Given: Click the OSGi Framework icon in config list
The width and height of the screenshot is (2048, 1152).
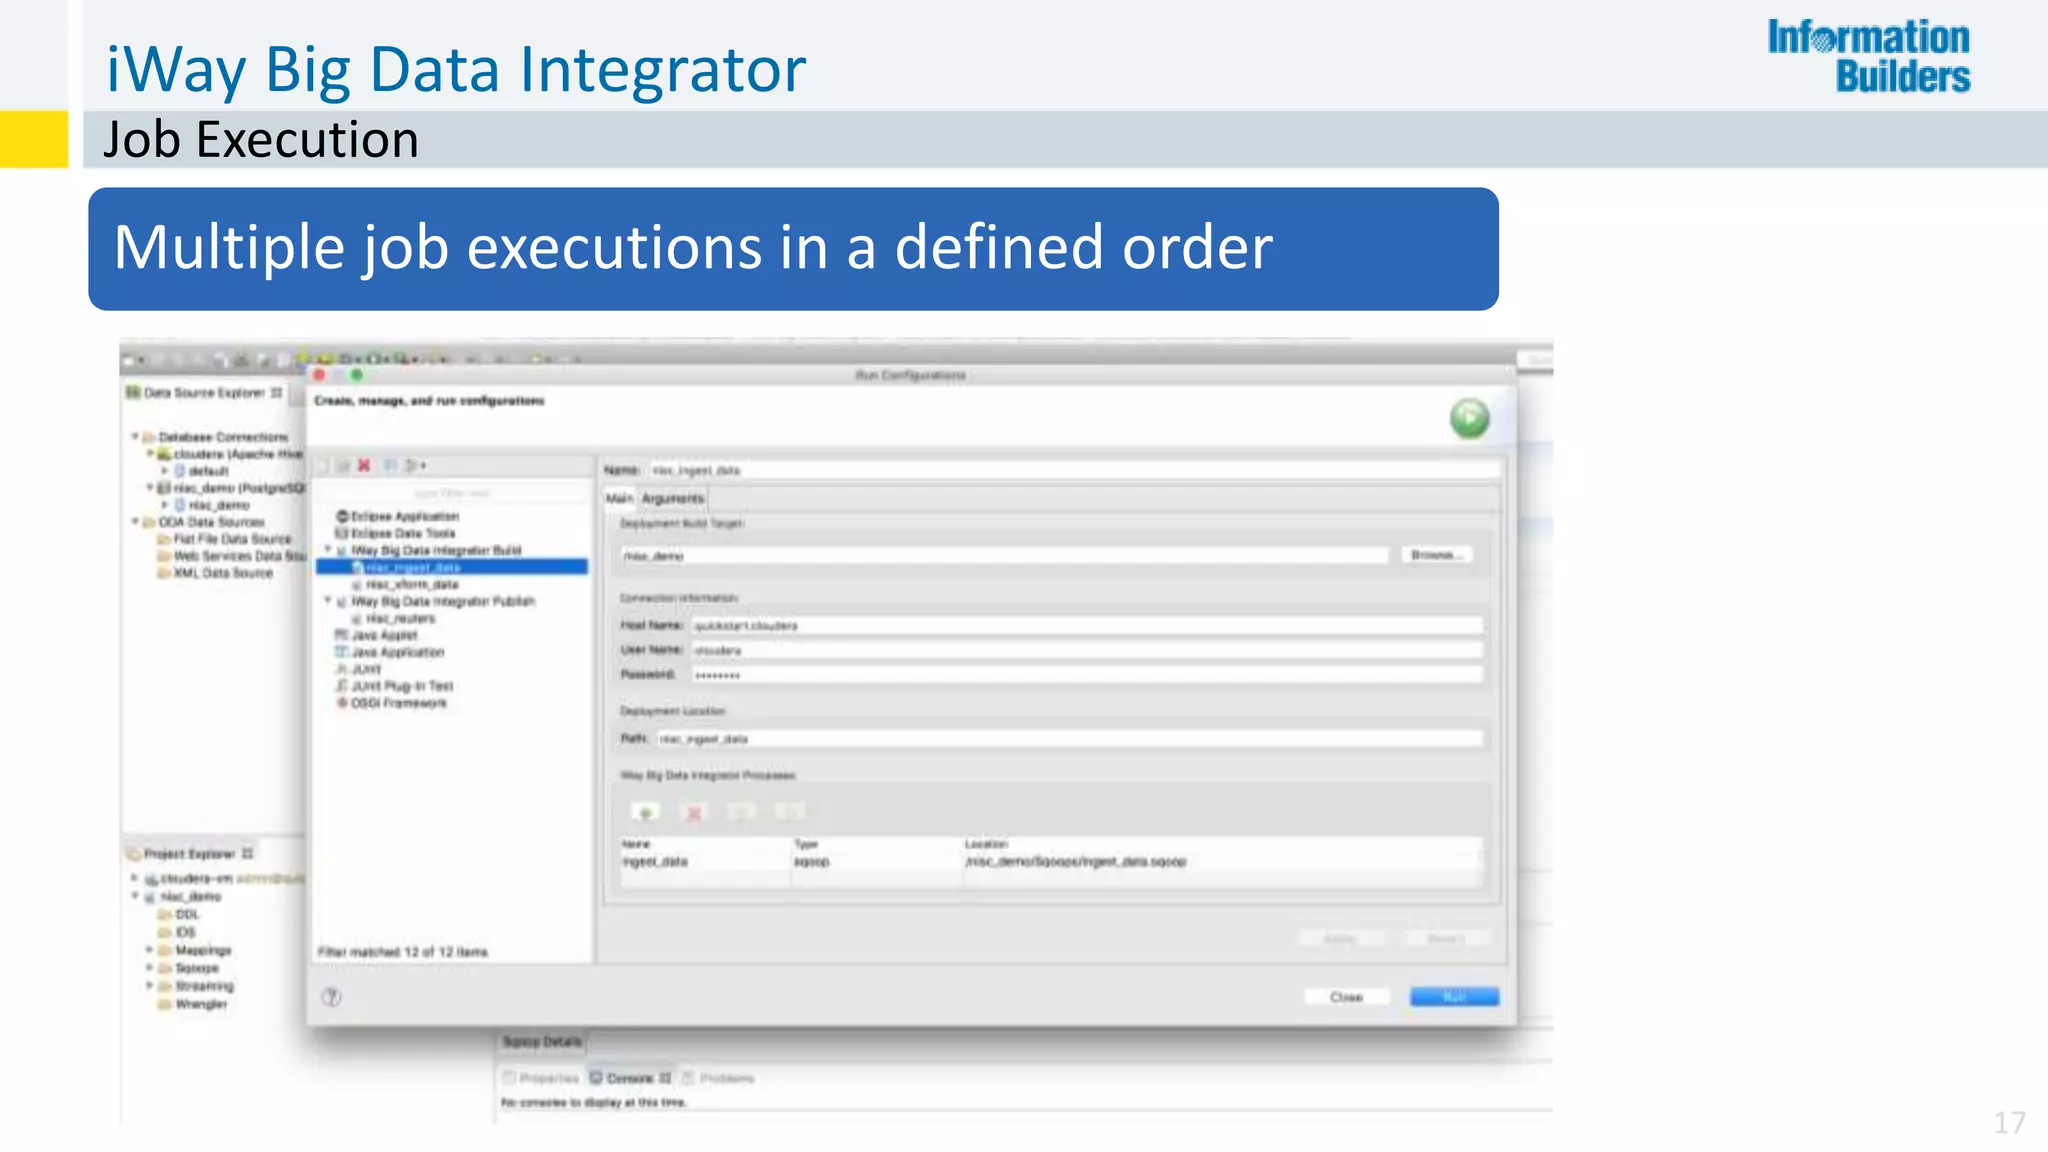Looking at the screenshot, I should coord(342,703).
